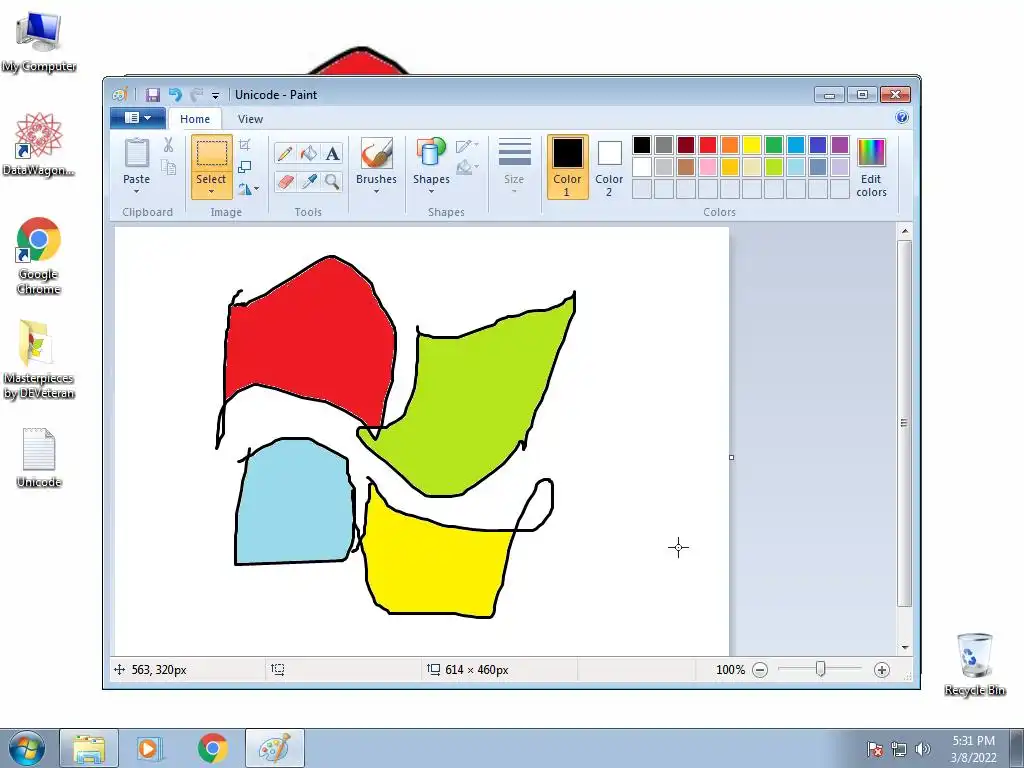Activate Color 2 background button
The image size is (1024, 768).
[609, 167]
